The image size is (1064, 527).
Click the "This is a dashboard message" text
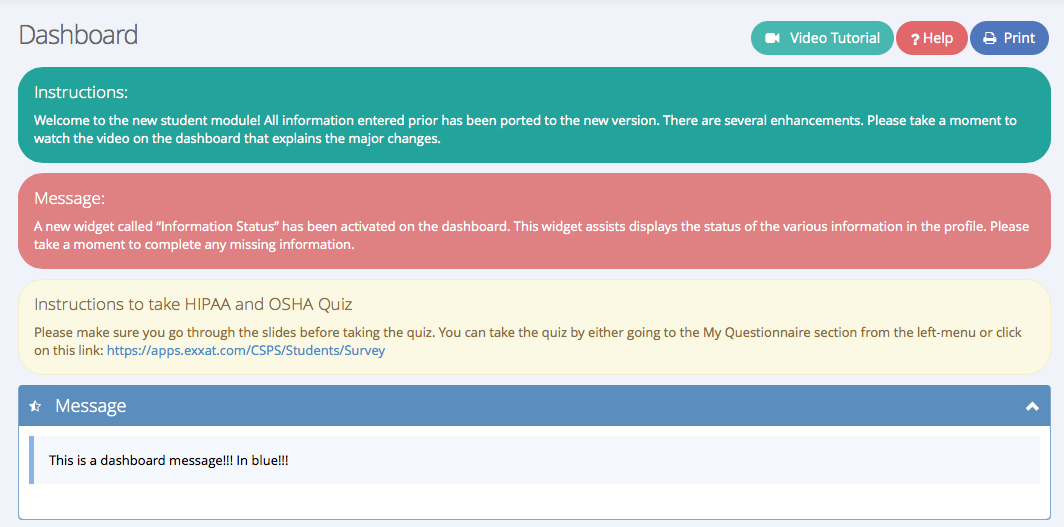click(168, 460)
